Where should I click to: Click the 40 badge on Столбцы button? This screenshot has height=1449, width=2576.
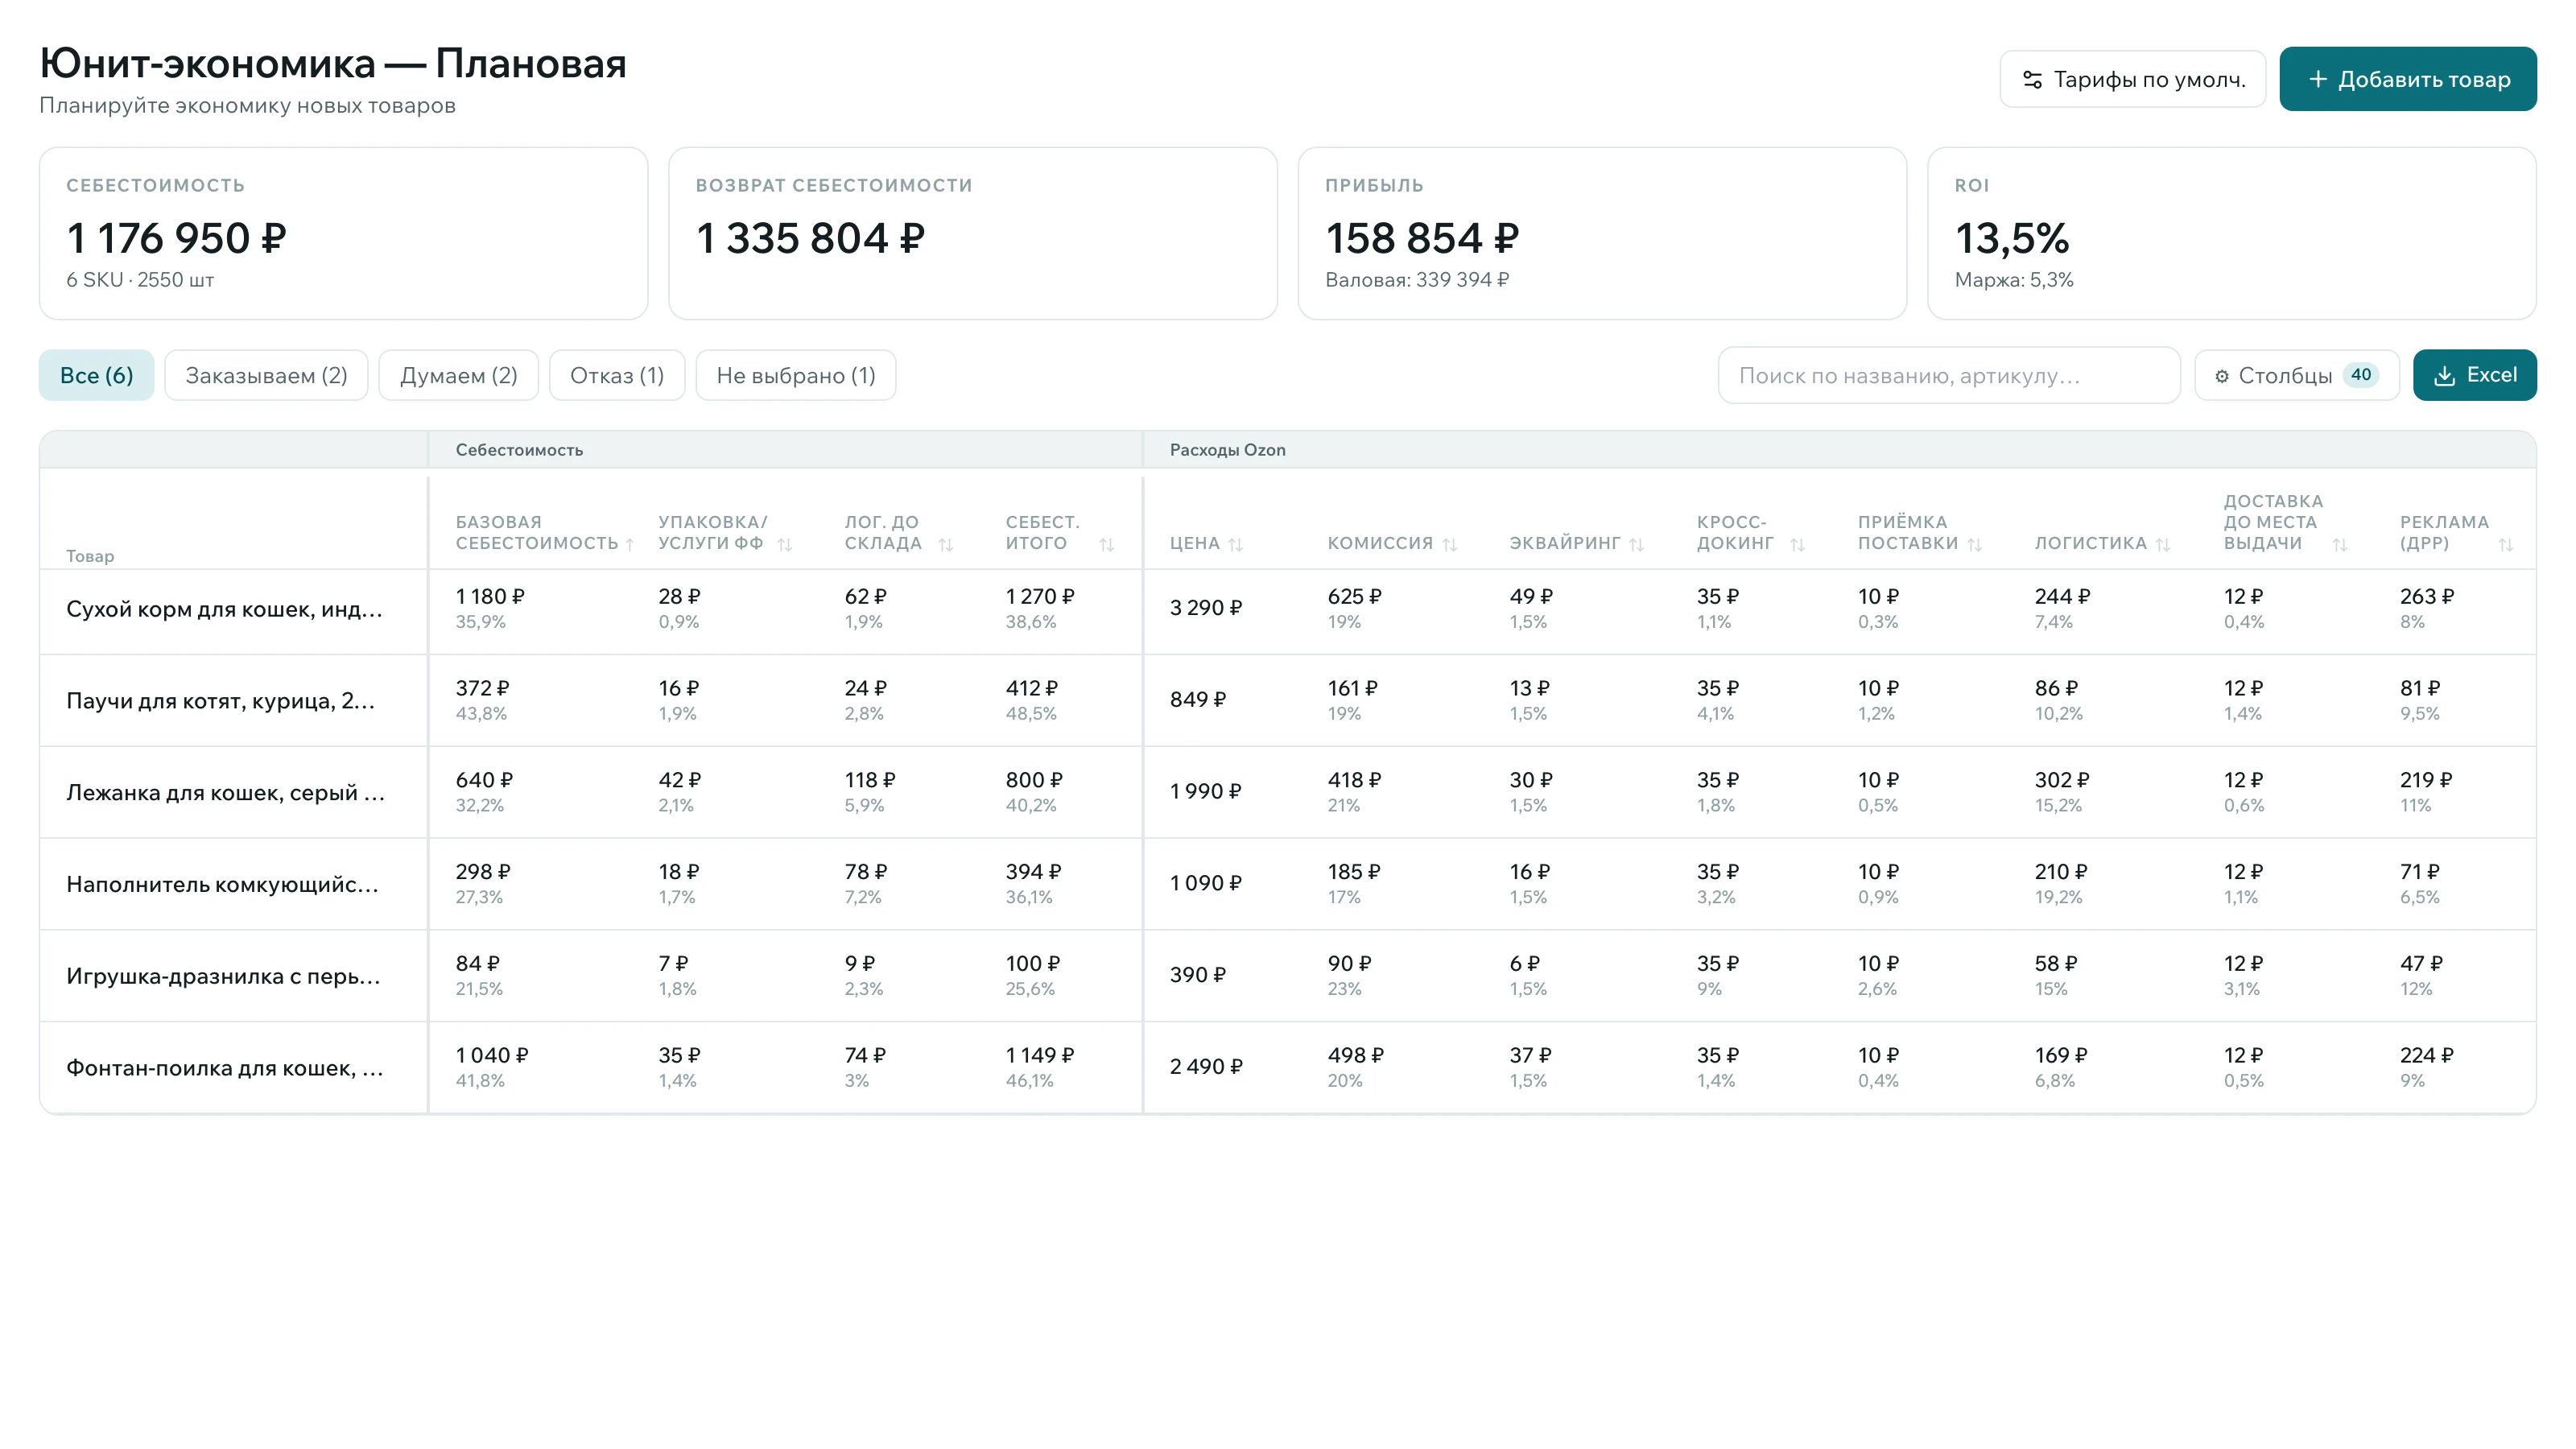(x=2361, y=375)
